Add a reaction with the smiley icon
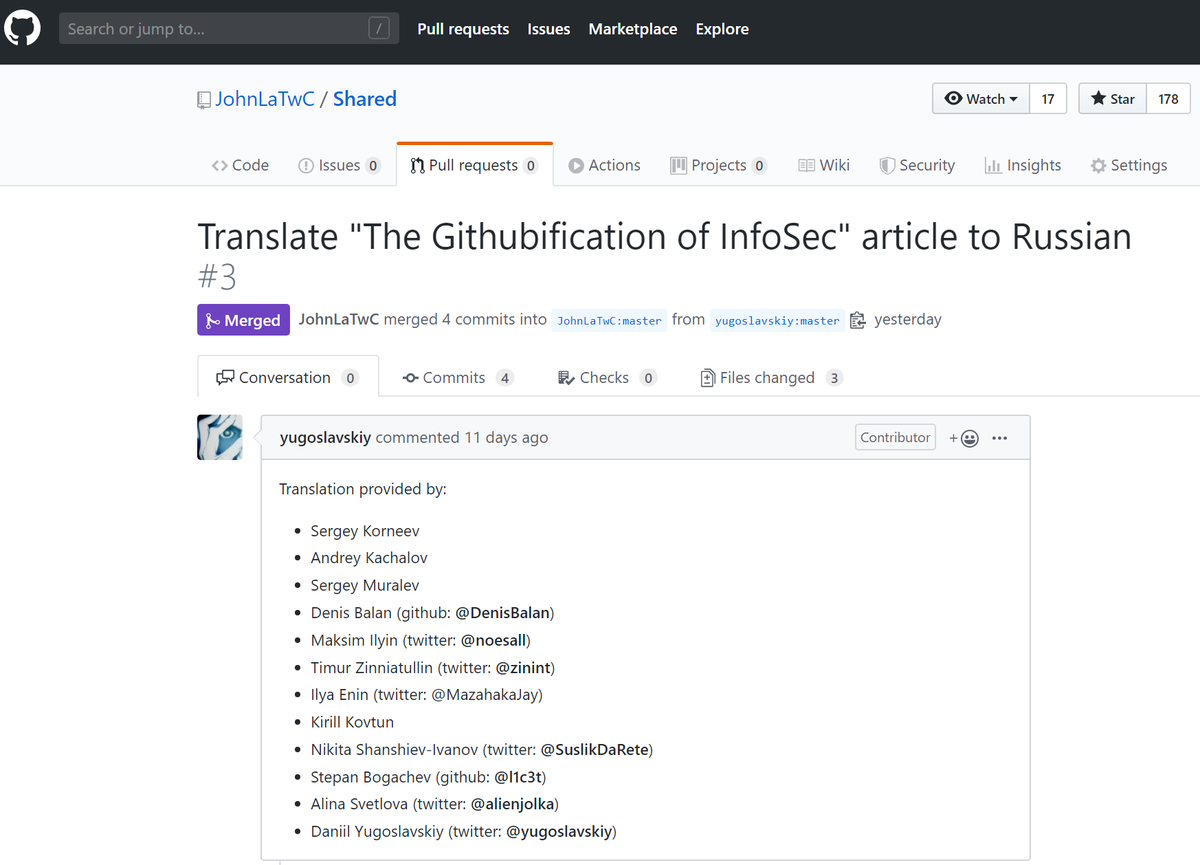The image size is (1200, 865). [964, 438]
